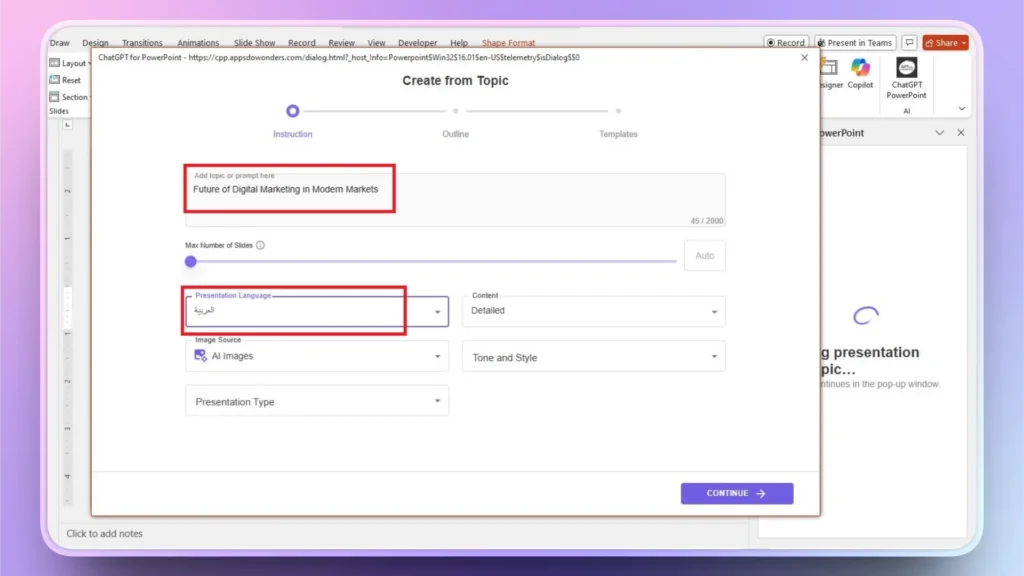The height and width of the screenshot is (576, 1024).
Task: Click the Section option
Action: pyautogui.click(x=68, y=96)
